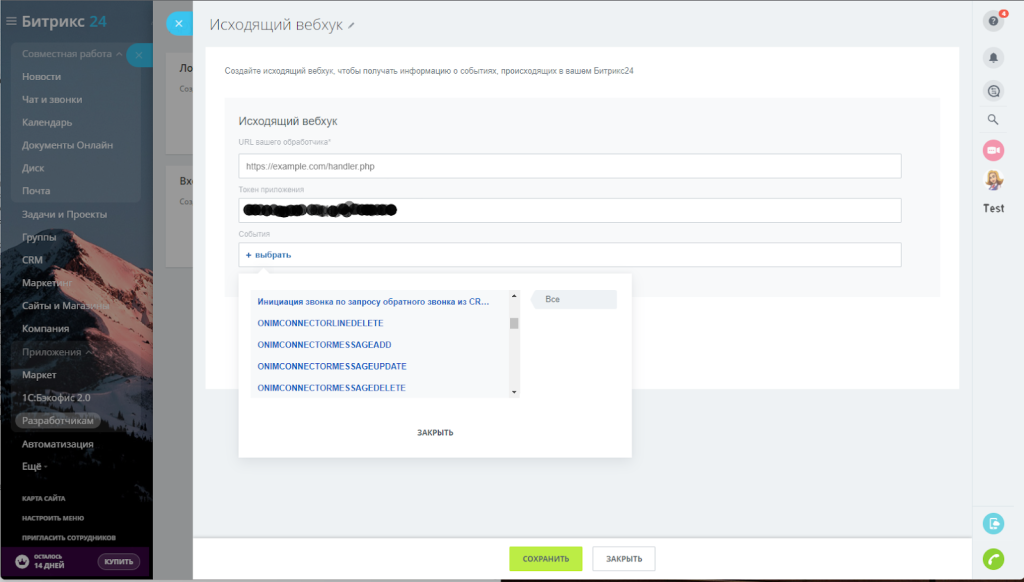Open CRM in left menu
Image resolution: width=1024 pixels, height=582 pixels.
pyautogui.click(x=33, y=260)
